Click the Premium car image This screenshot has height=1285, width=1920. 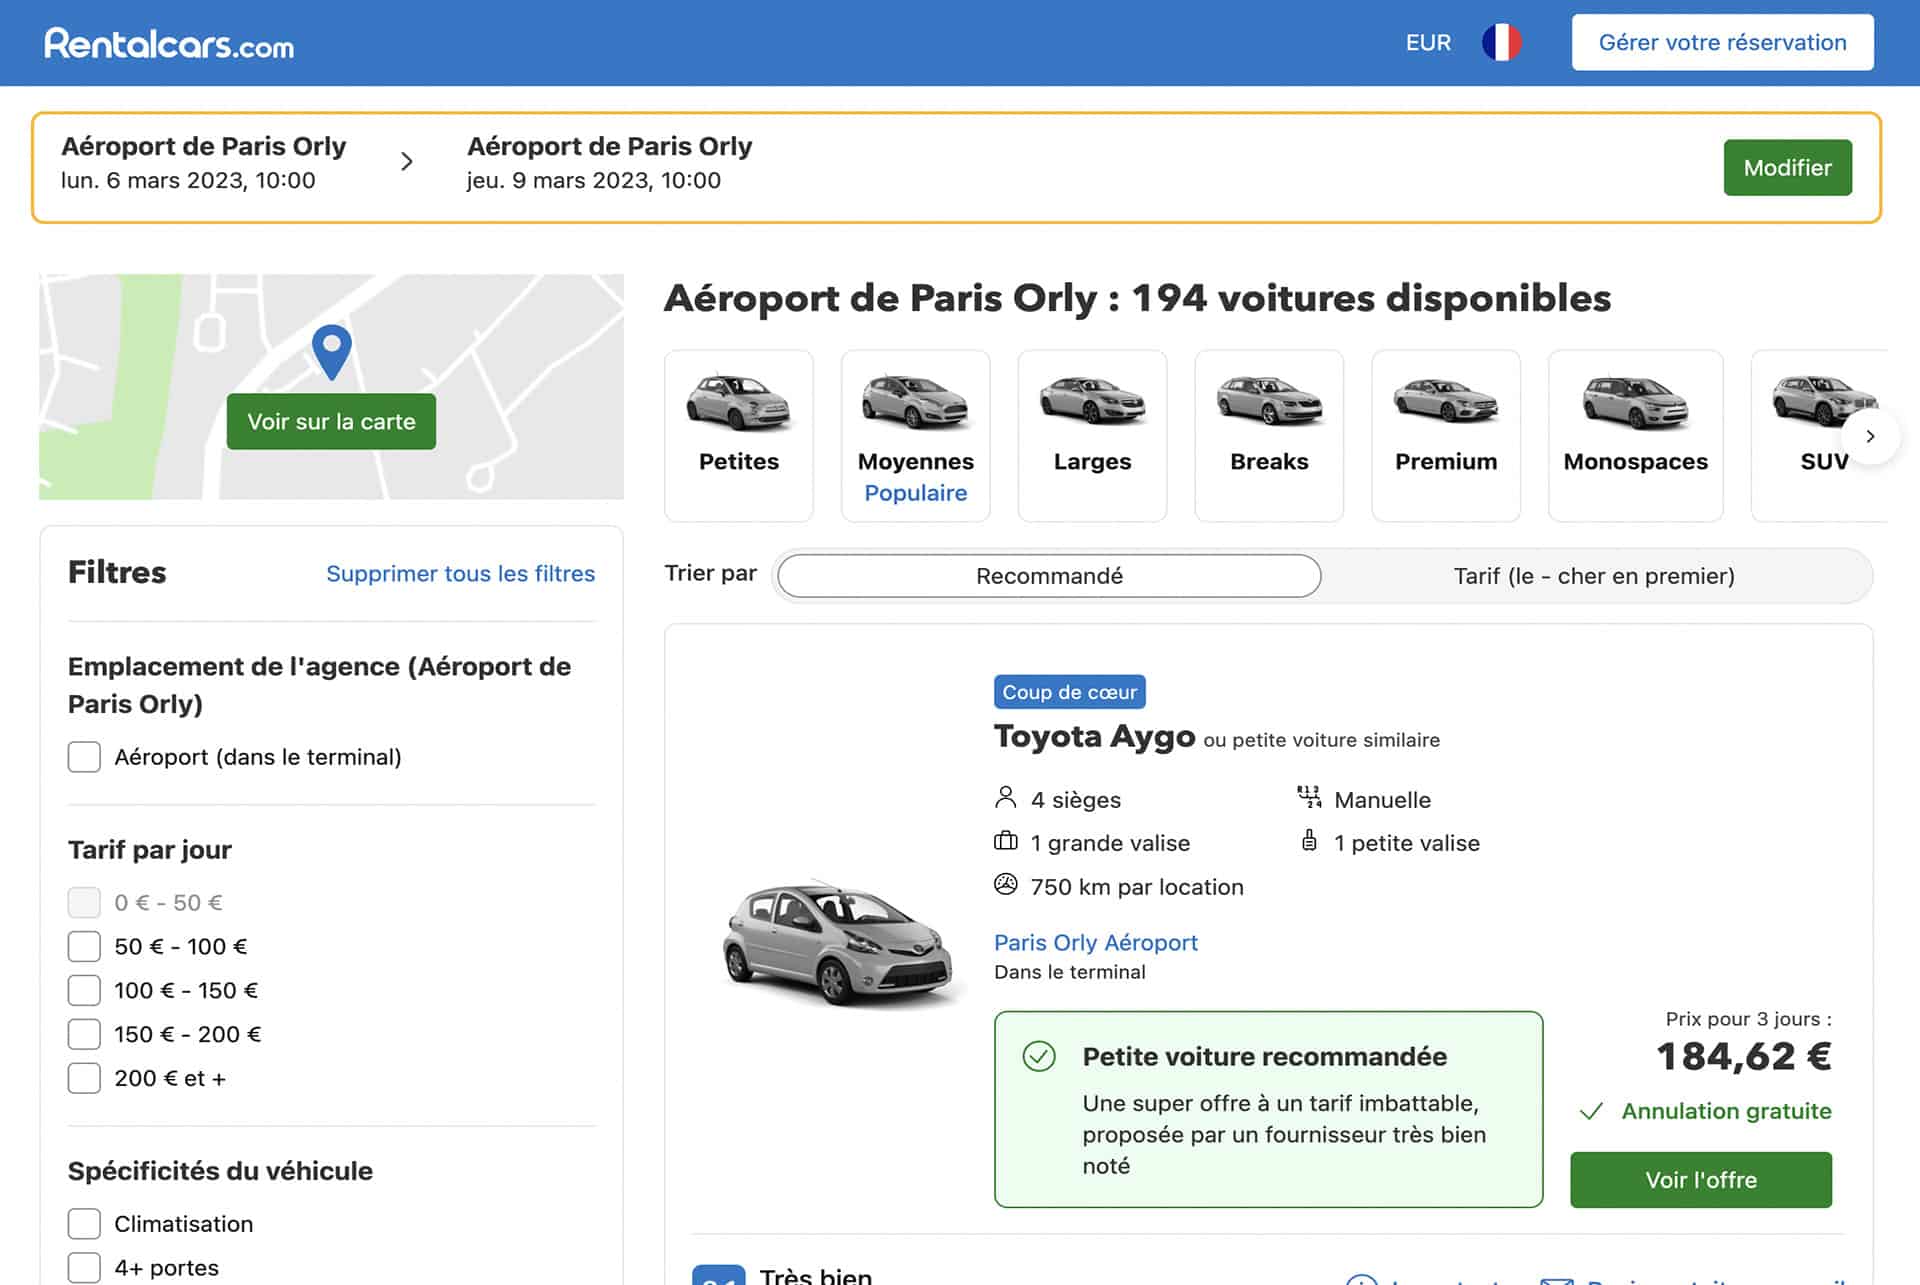[x=1446, y=402]
